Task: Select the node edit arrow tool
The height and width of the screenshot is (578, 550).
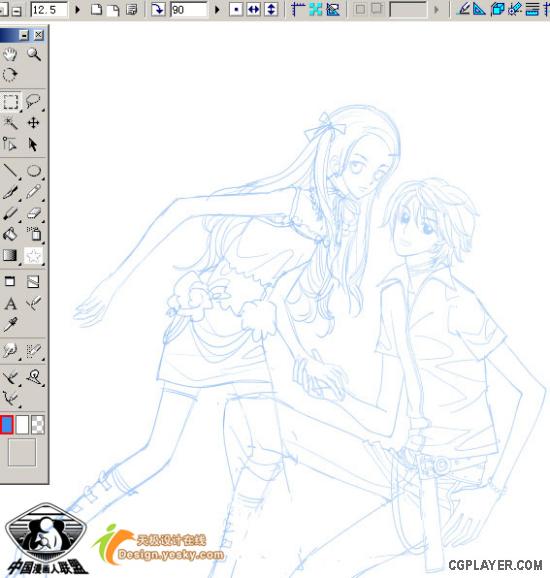Action: [x=10, y=144]
